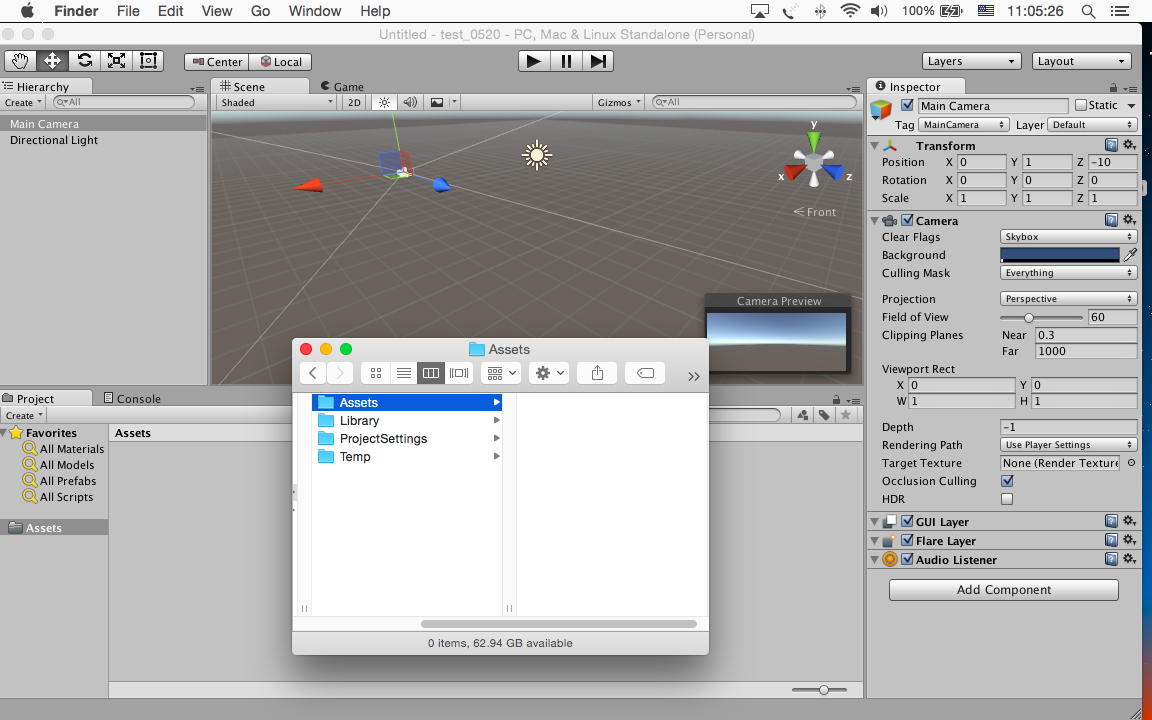The width and height of the screenshot is (1152, 720).
Task: Open the Layers dropdown
Action: point(971,61)
